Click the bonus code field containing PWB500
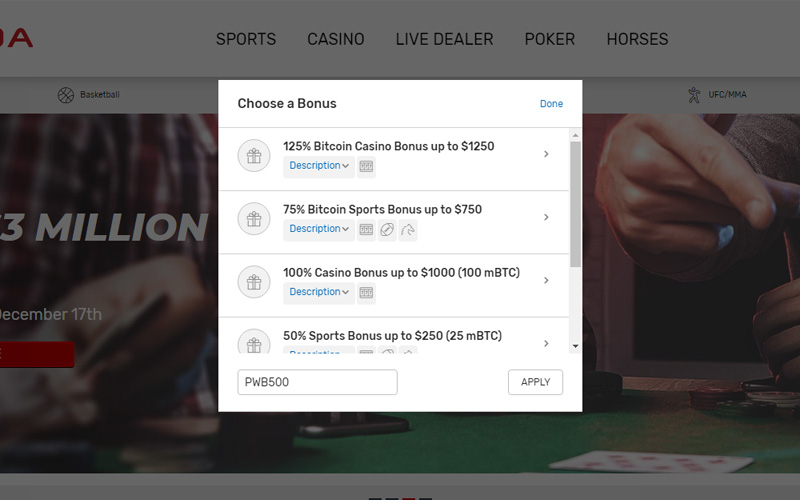This screenshot has height=500, width=800. coord(317,382)
